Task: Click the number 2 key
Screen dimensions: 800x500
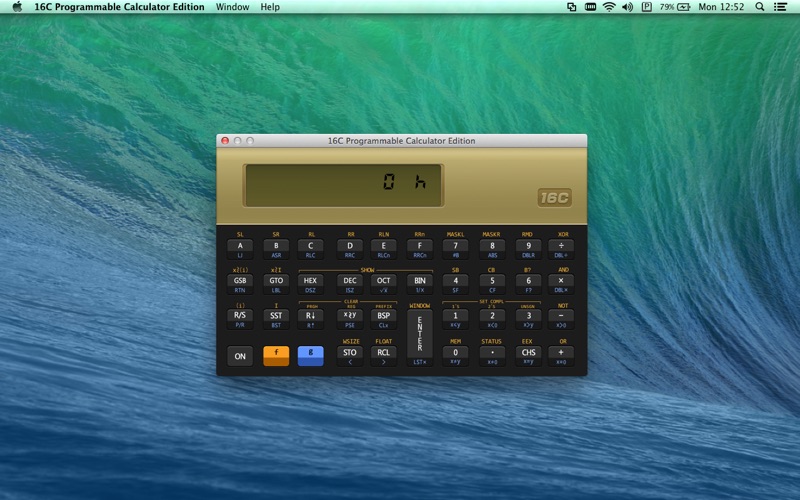Action: [492, 319]
